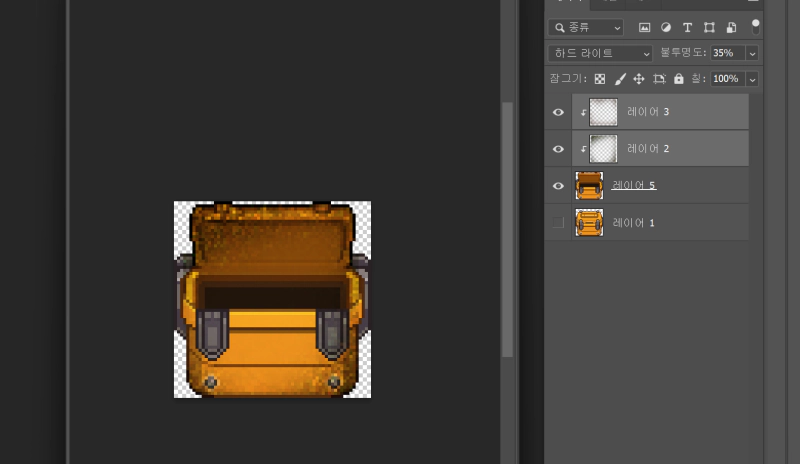Click the 레이어 1 layer name

pyautogui.click(x=633, y=222)
